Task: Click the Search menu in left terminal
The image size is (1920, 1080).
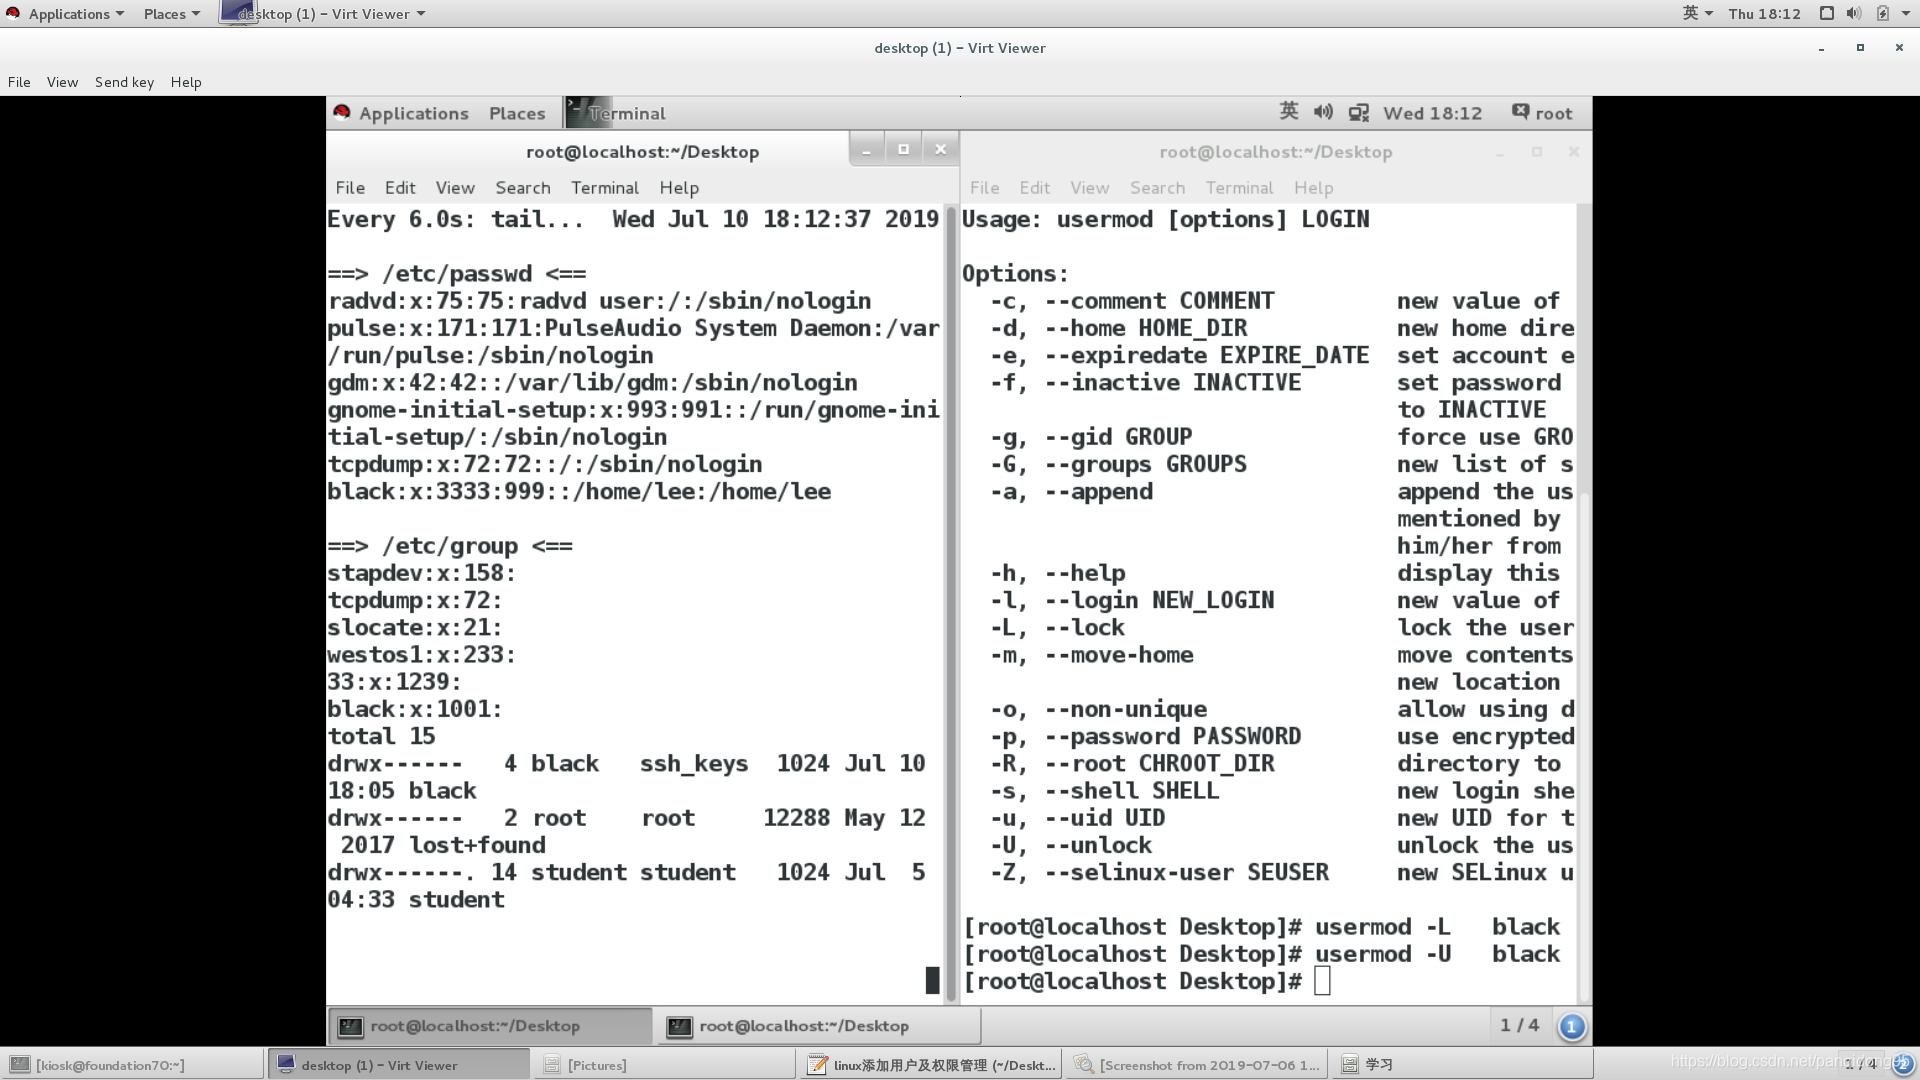Action: pyautogui.click(x=522, y=187)
